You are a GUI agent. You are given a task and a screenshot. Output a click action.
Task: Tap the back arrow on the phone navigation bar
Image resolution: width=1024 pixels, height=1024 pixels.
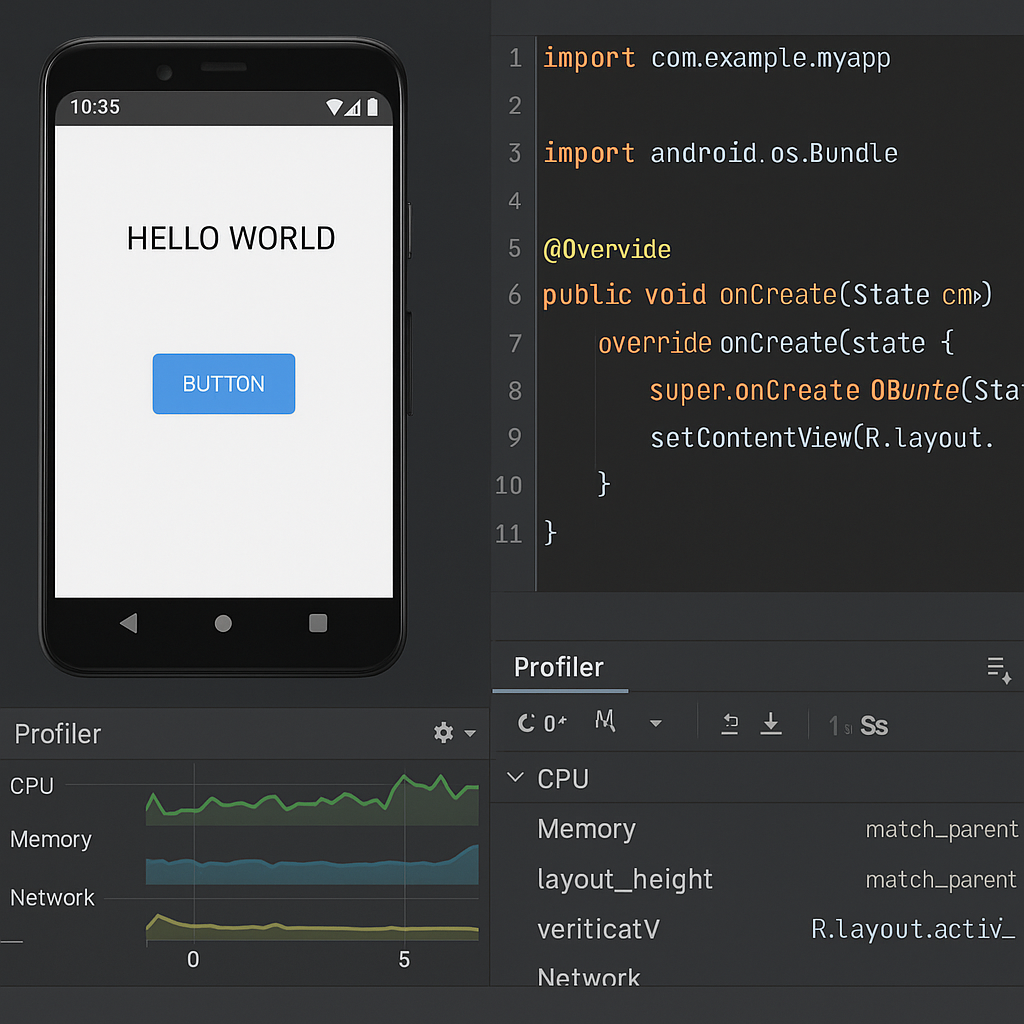[128, 622]
